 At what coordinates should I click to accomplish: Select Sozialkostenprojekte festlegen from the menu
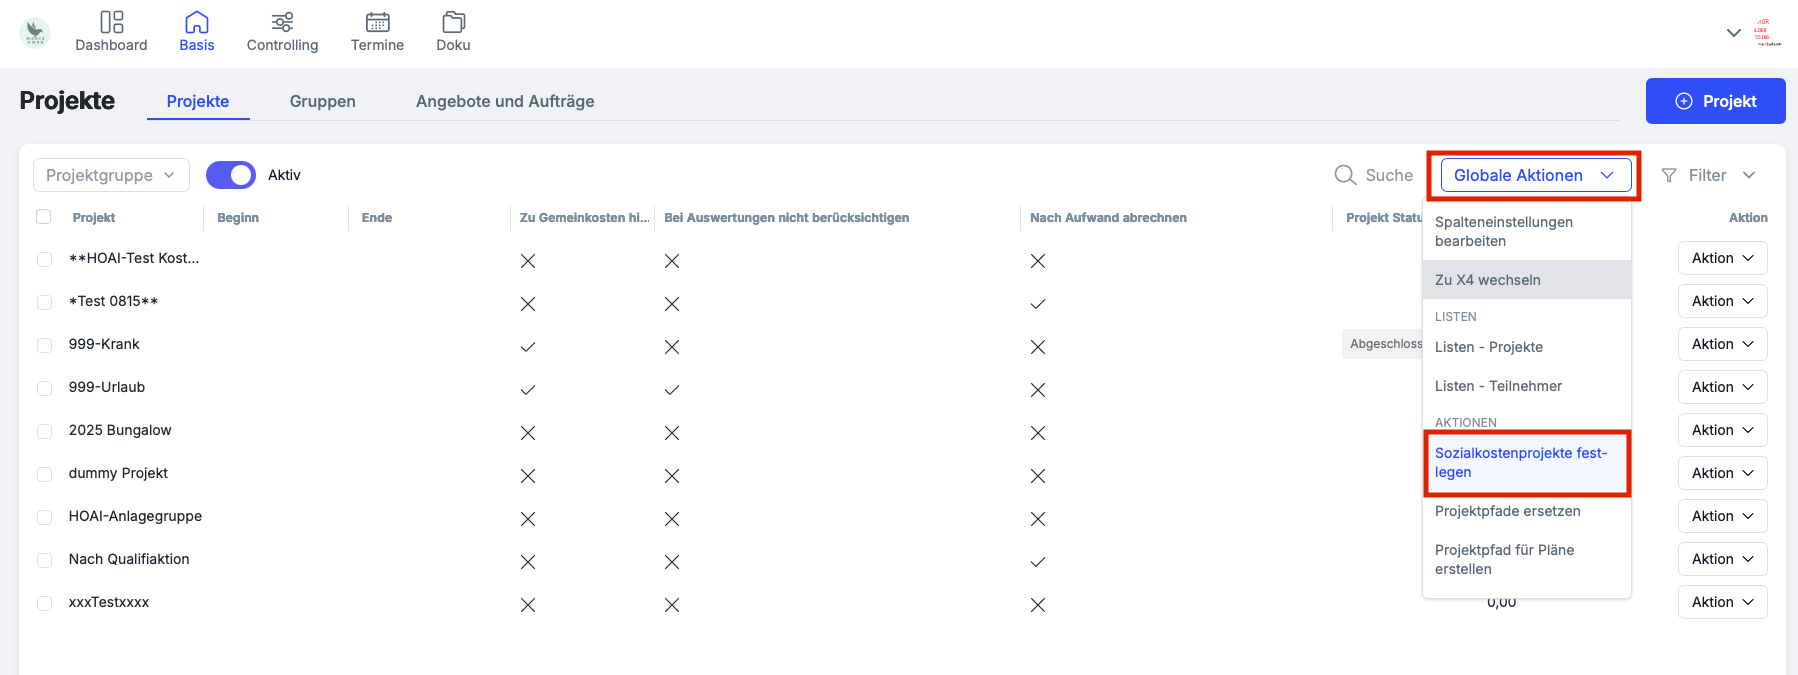(1521, 462)
